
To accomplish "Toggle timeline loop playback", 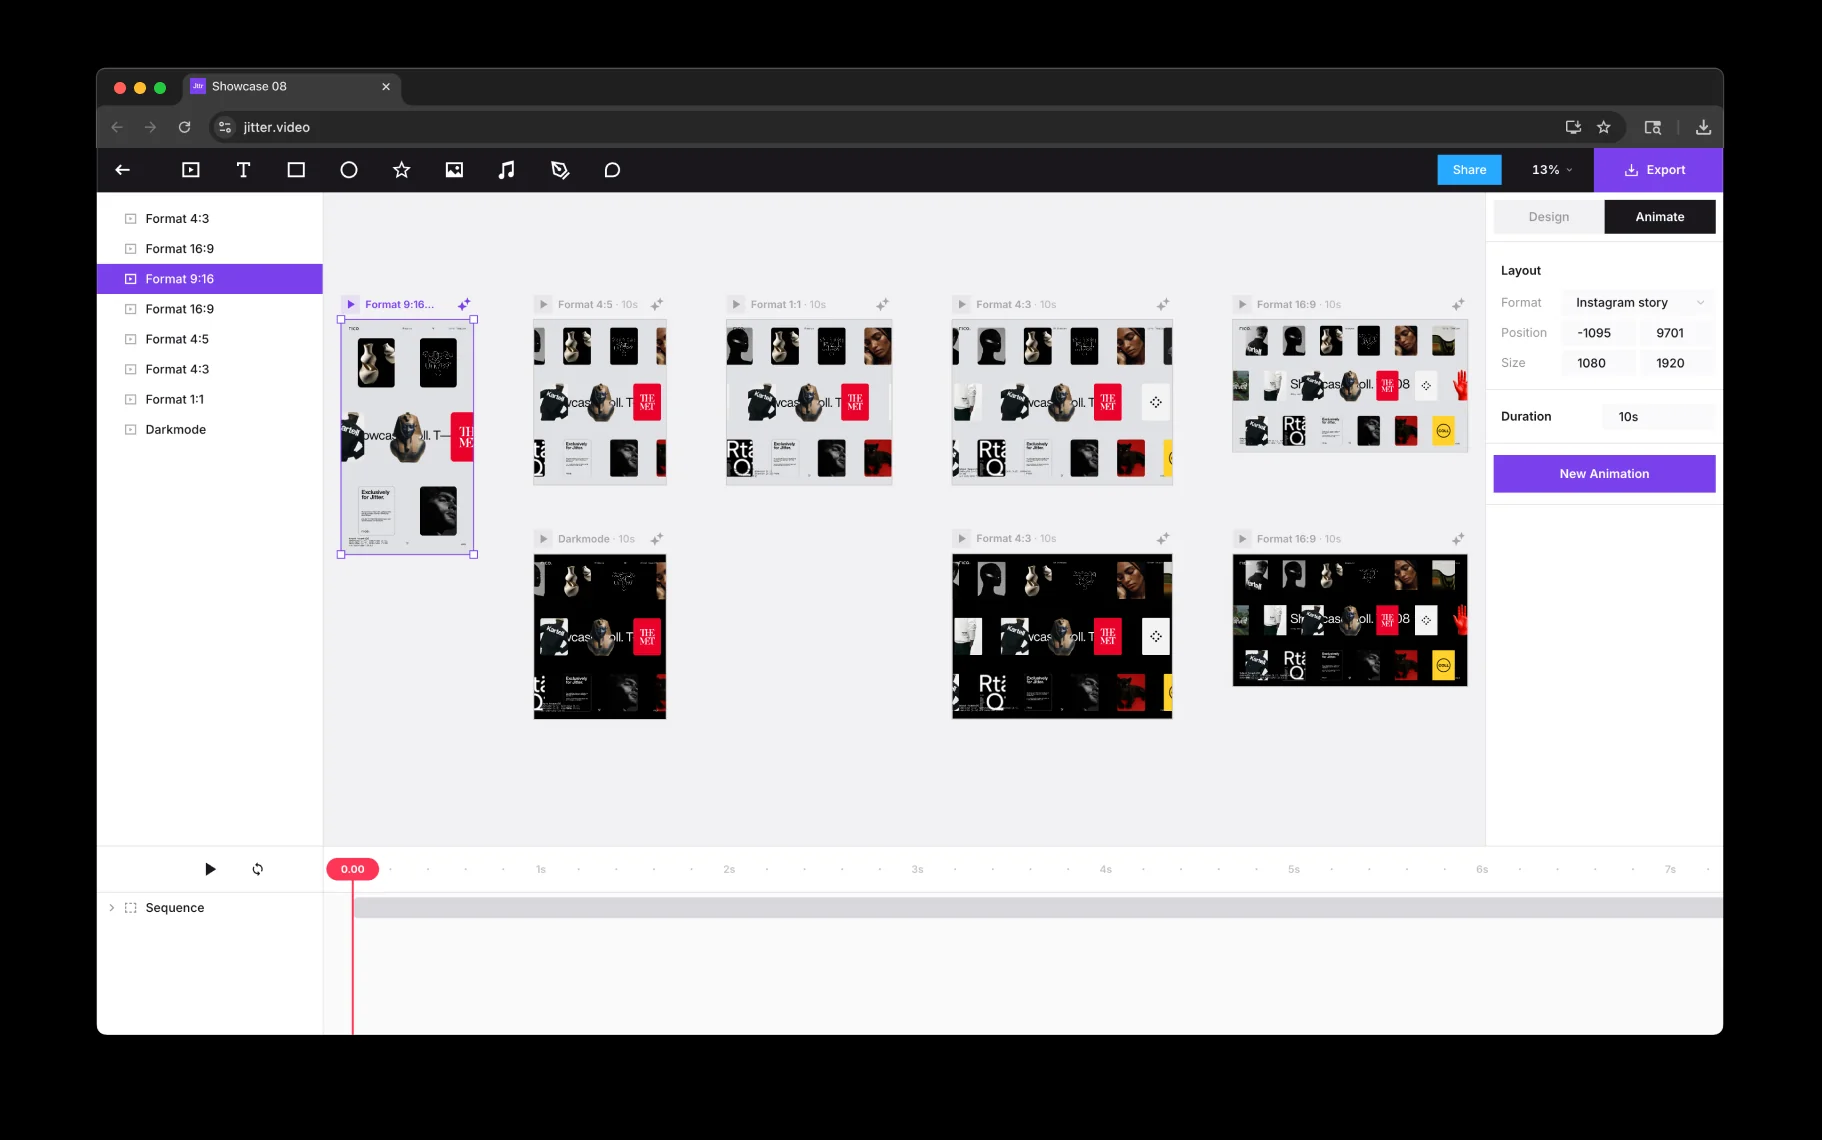I will pos(258,869).
